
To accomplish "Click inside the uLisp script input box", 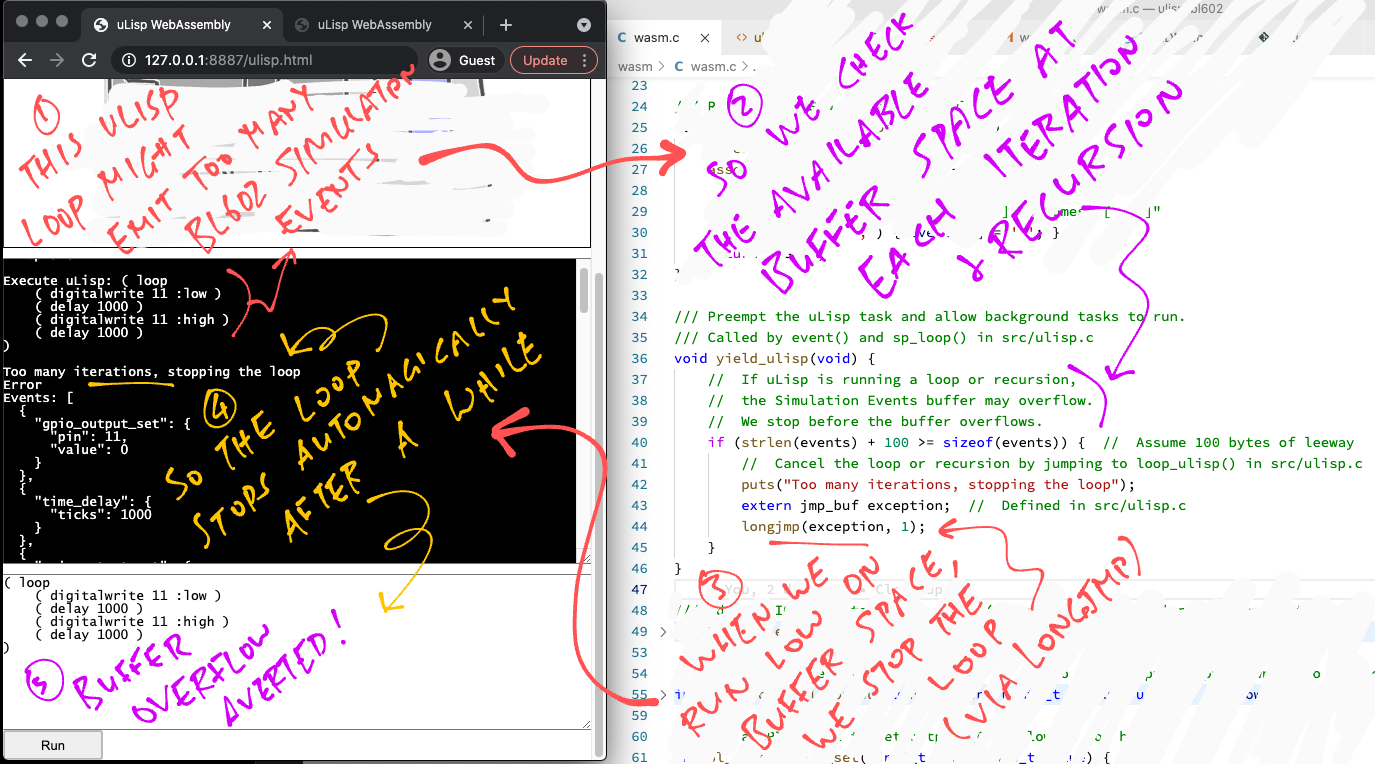I will coord(296,651).
